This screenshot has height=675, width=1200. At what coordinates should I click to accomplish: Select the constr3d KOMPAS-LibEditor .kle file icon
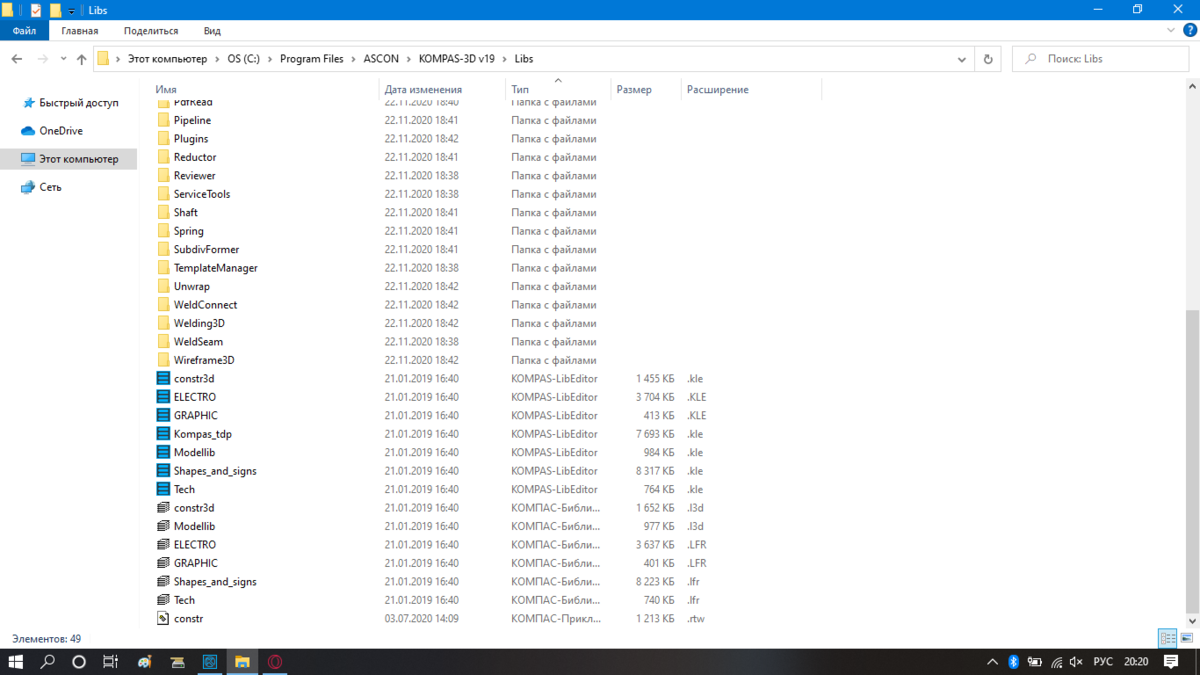click(x=164, y=378)
